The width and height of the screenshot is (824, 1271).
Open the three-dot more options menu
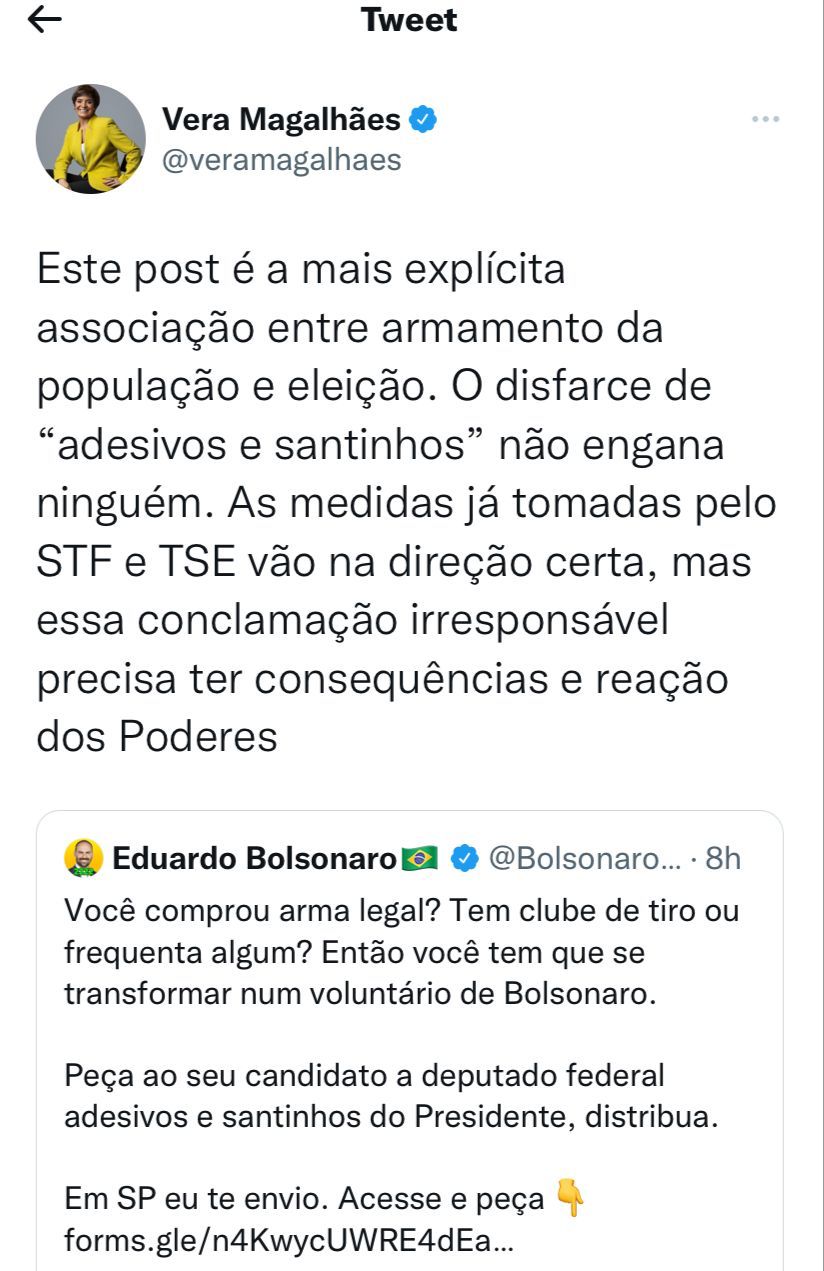pos(765,120)
